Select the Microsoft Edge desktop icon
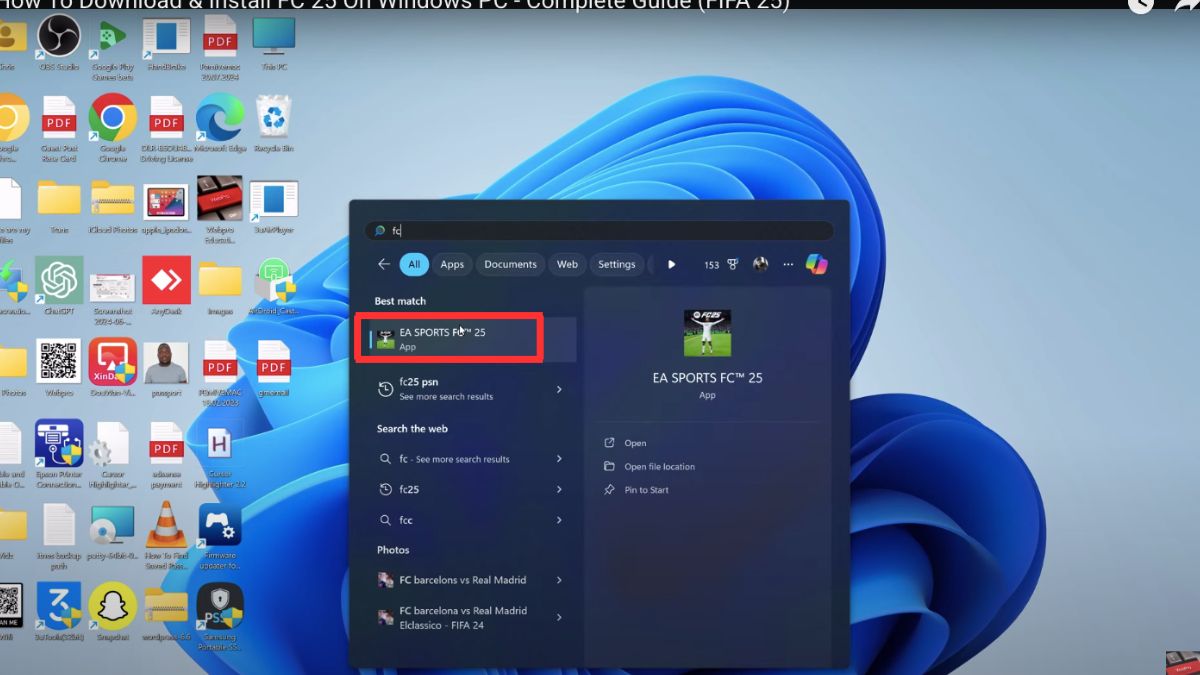This screenshot has width=1200, height=675. (220, 125)
